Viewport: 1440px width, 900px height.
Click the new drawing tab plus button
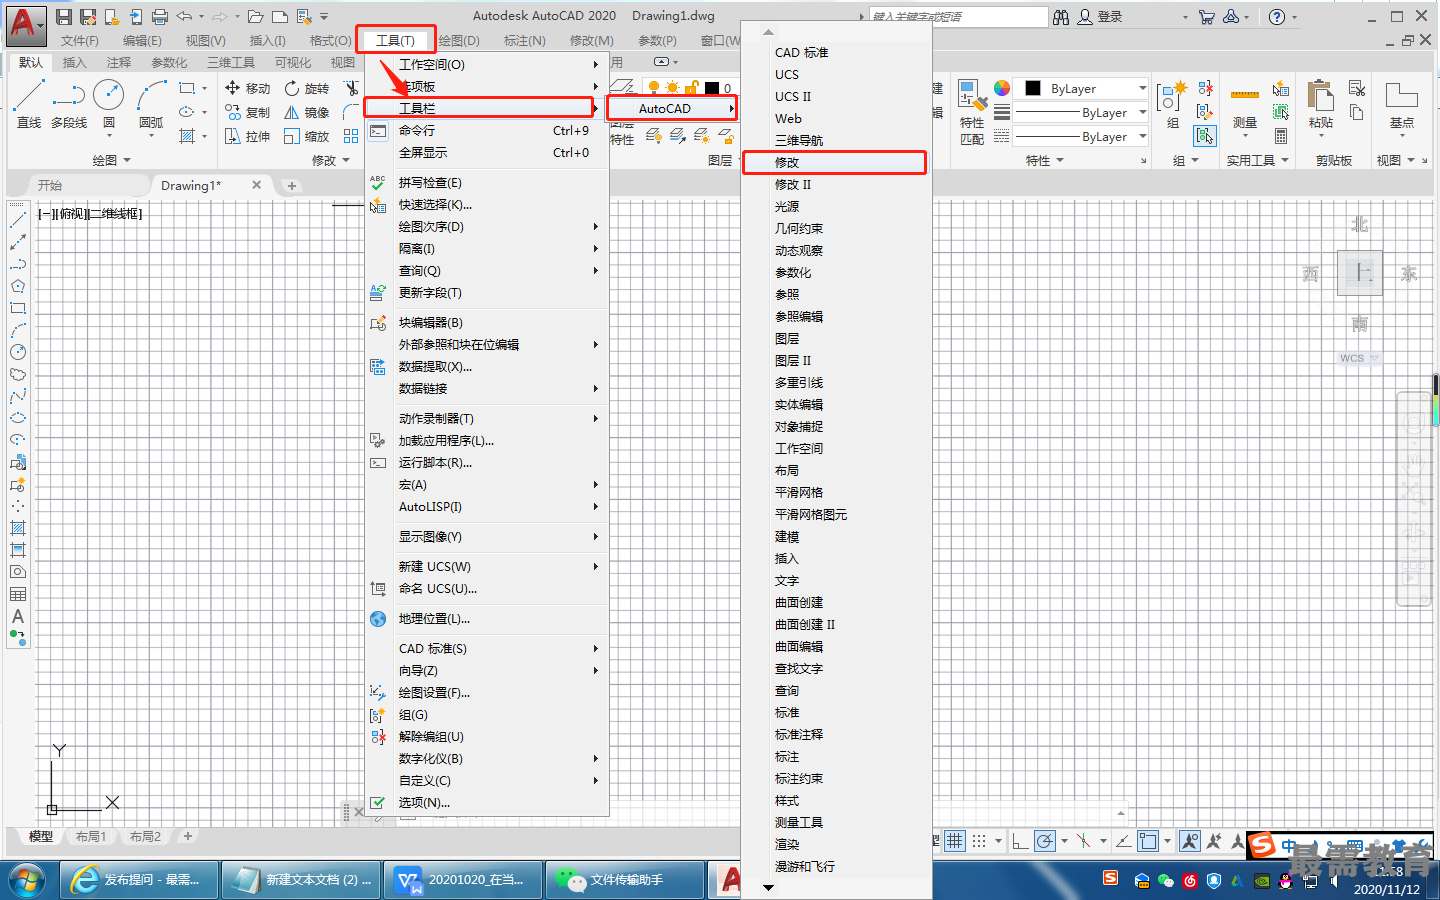click(292, 185)
